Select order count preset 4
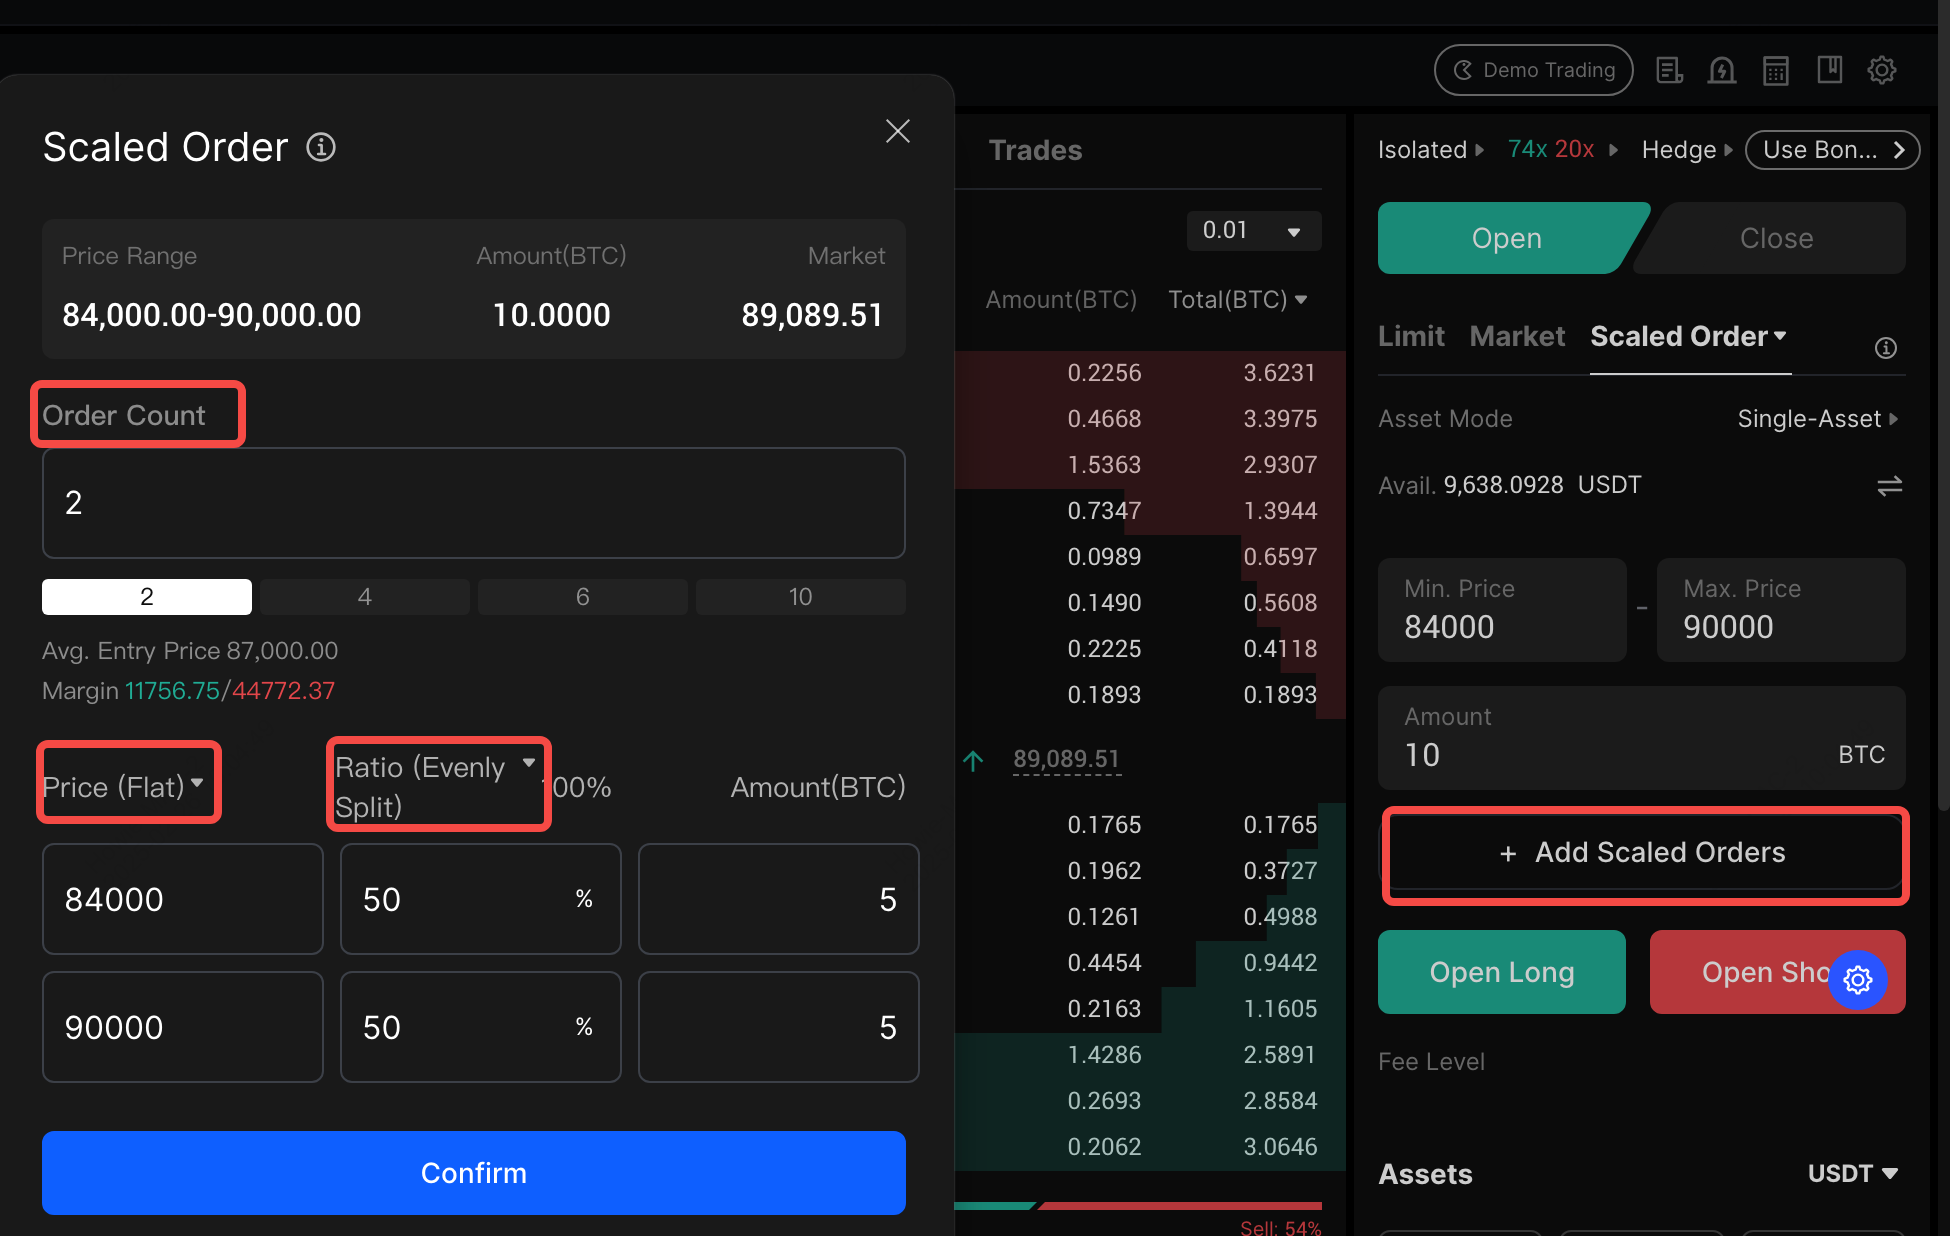The width and height of the screenshot is (1950, 1236). coord(365,597)
